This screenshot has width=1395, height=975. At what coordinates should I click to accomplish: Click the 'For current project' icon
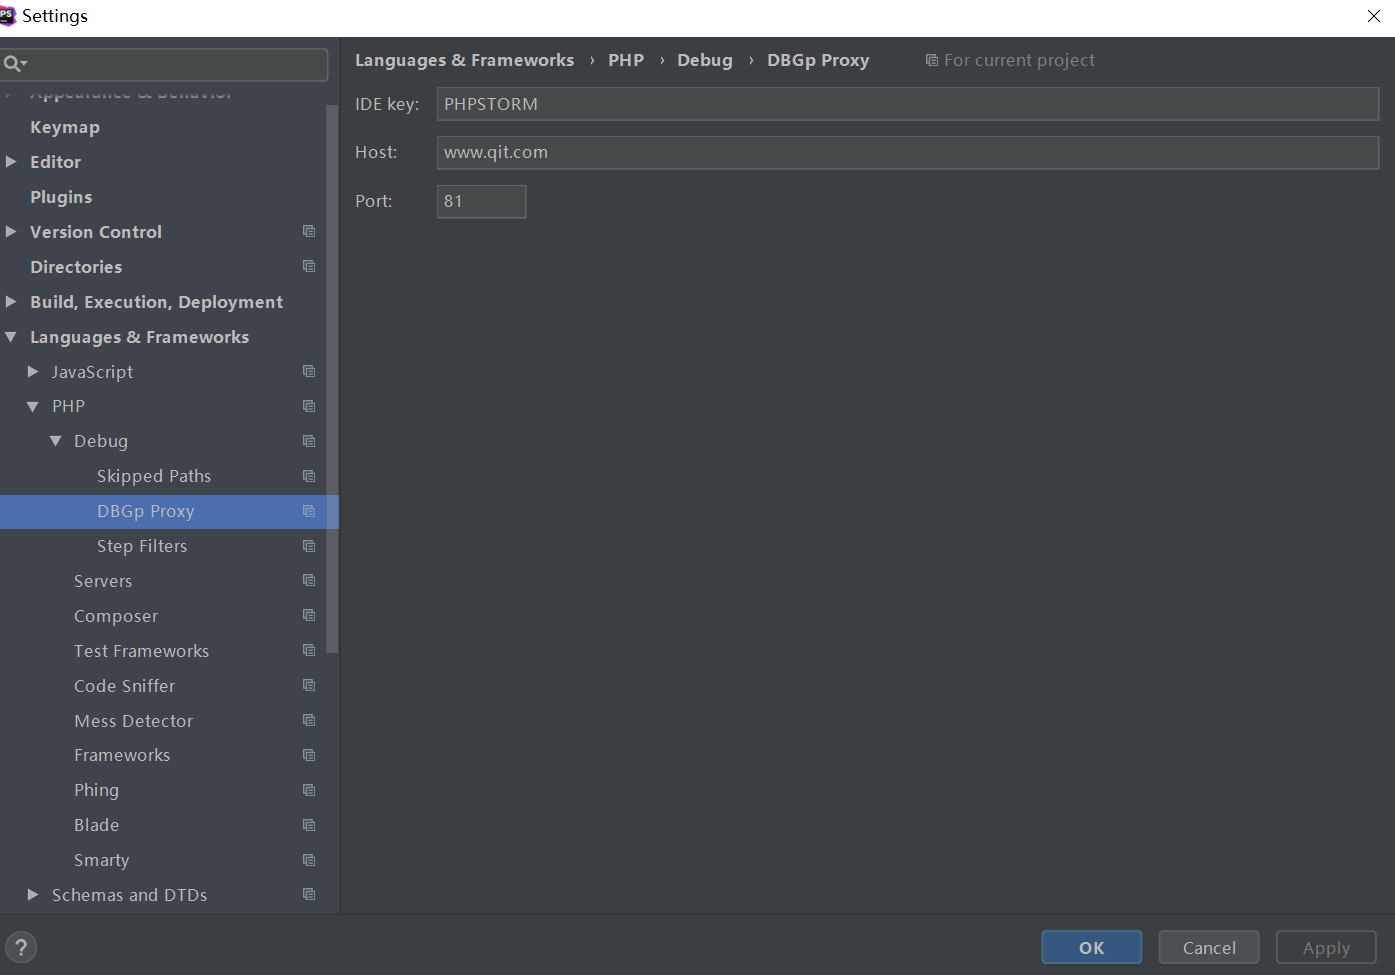[933, 60]
